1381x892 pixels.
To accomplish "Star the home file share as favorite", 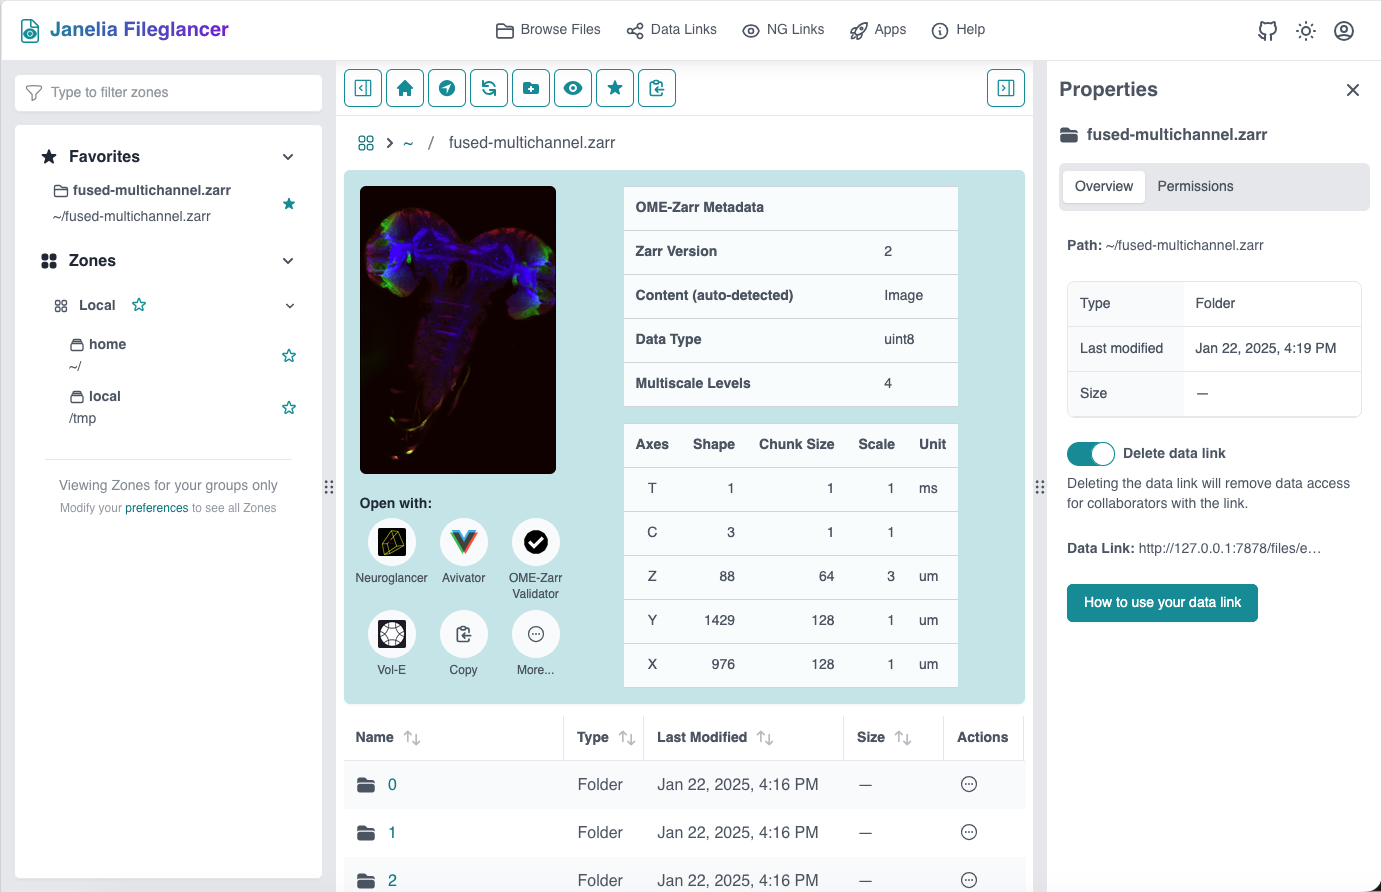I will click(289, 356).
